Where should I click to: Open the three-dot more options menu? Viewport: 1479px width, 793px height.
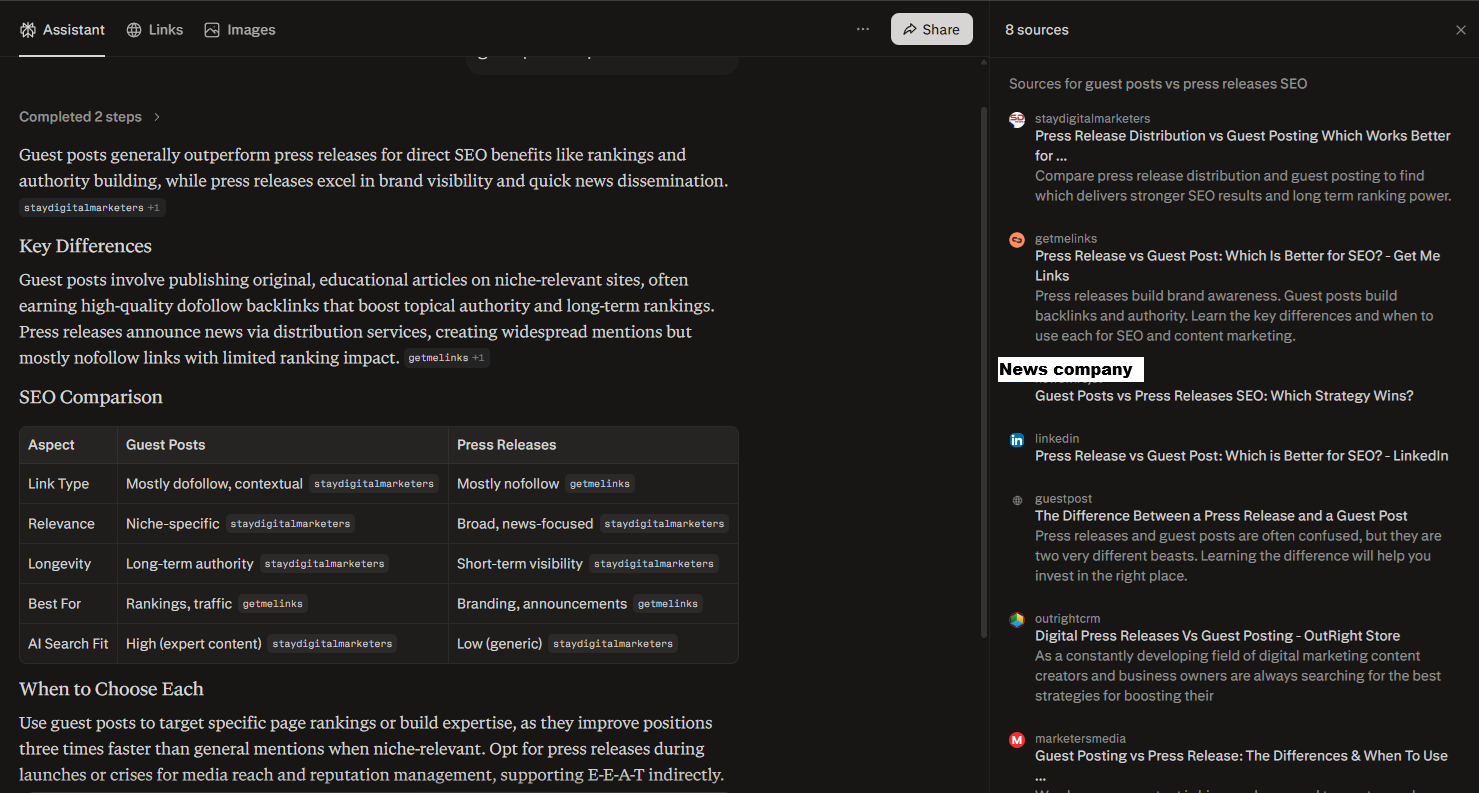pyautogui.click(x=862, y=30)
